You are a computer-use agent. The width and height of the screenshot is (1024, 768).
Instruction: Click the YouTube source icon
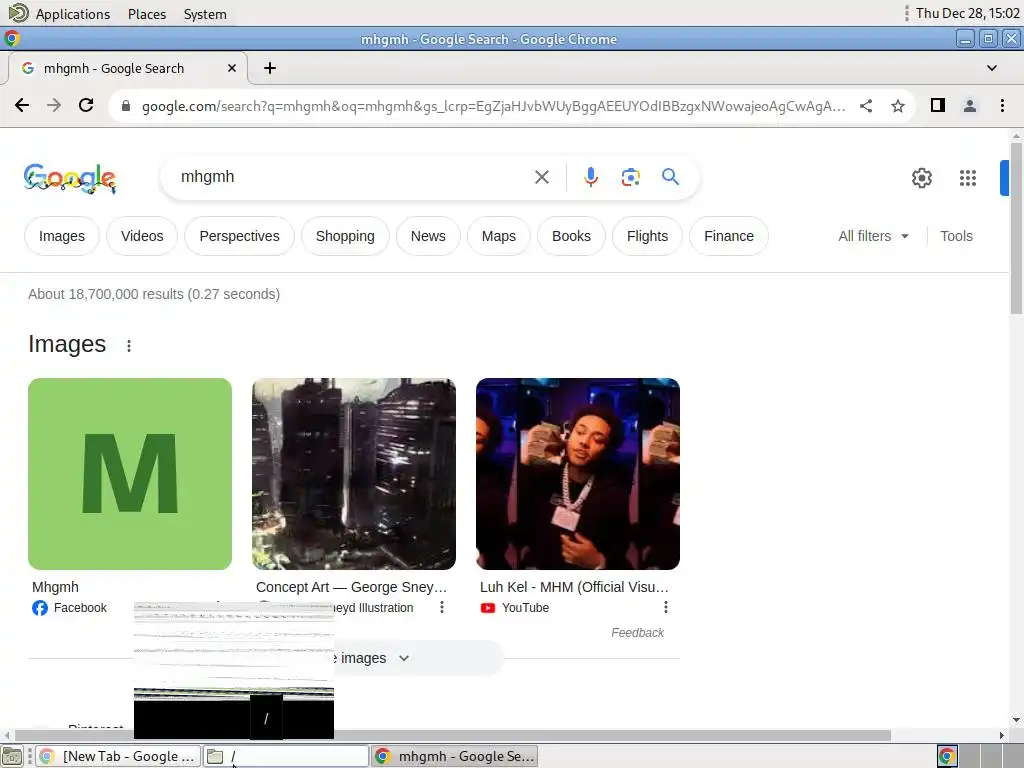click(488, 608)
